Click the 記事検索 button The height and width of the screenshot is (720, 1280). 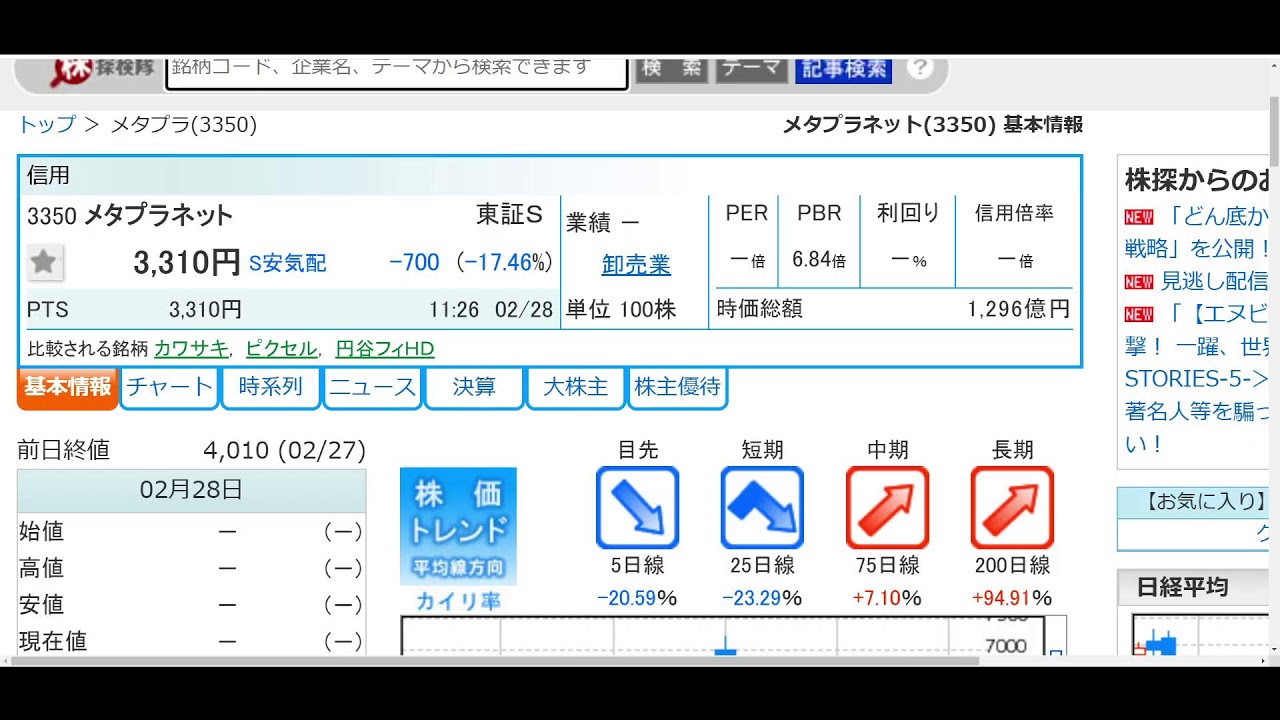844,68
